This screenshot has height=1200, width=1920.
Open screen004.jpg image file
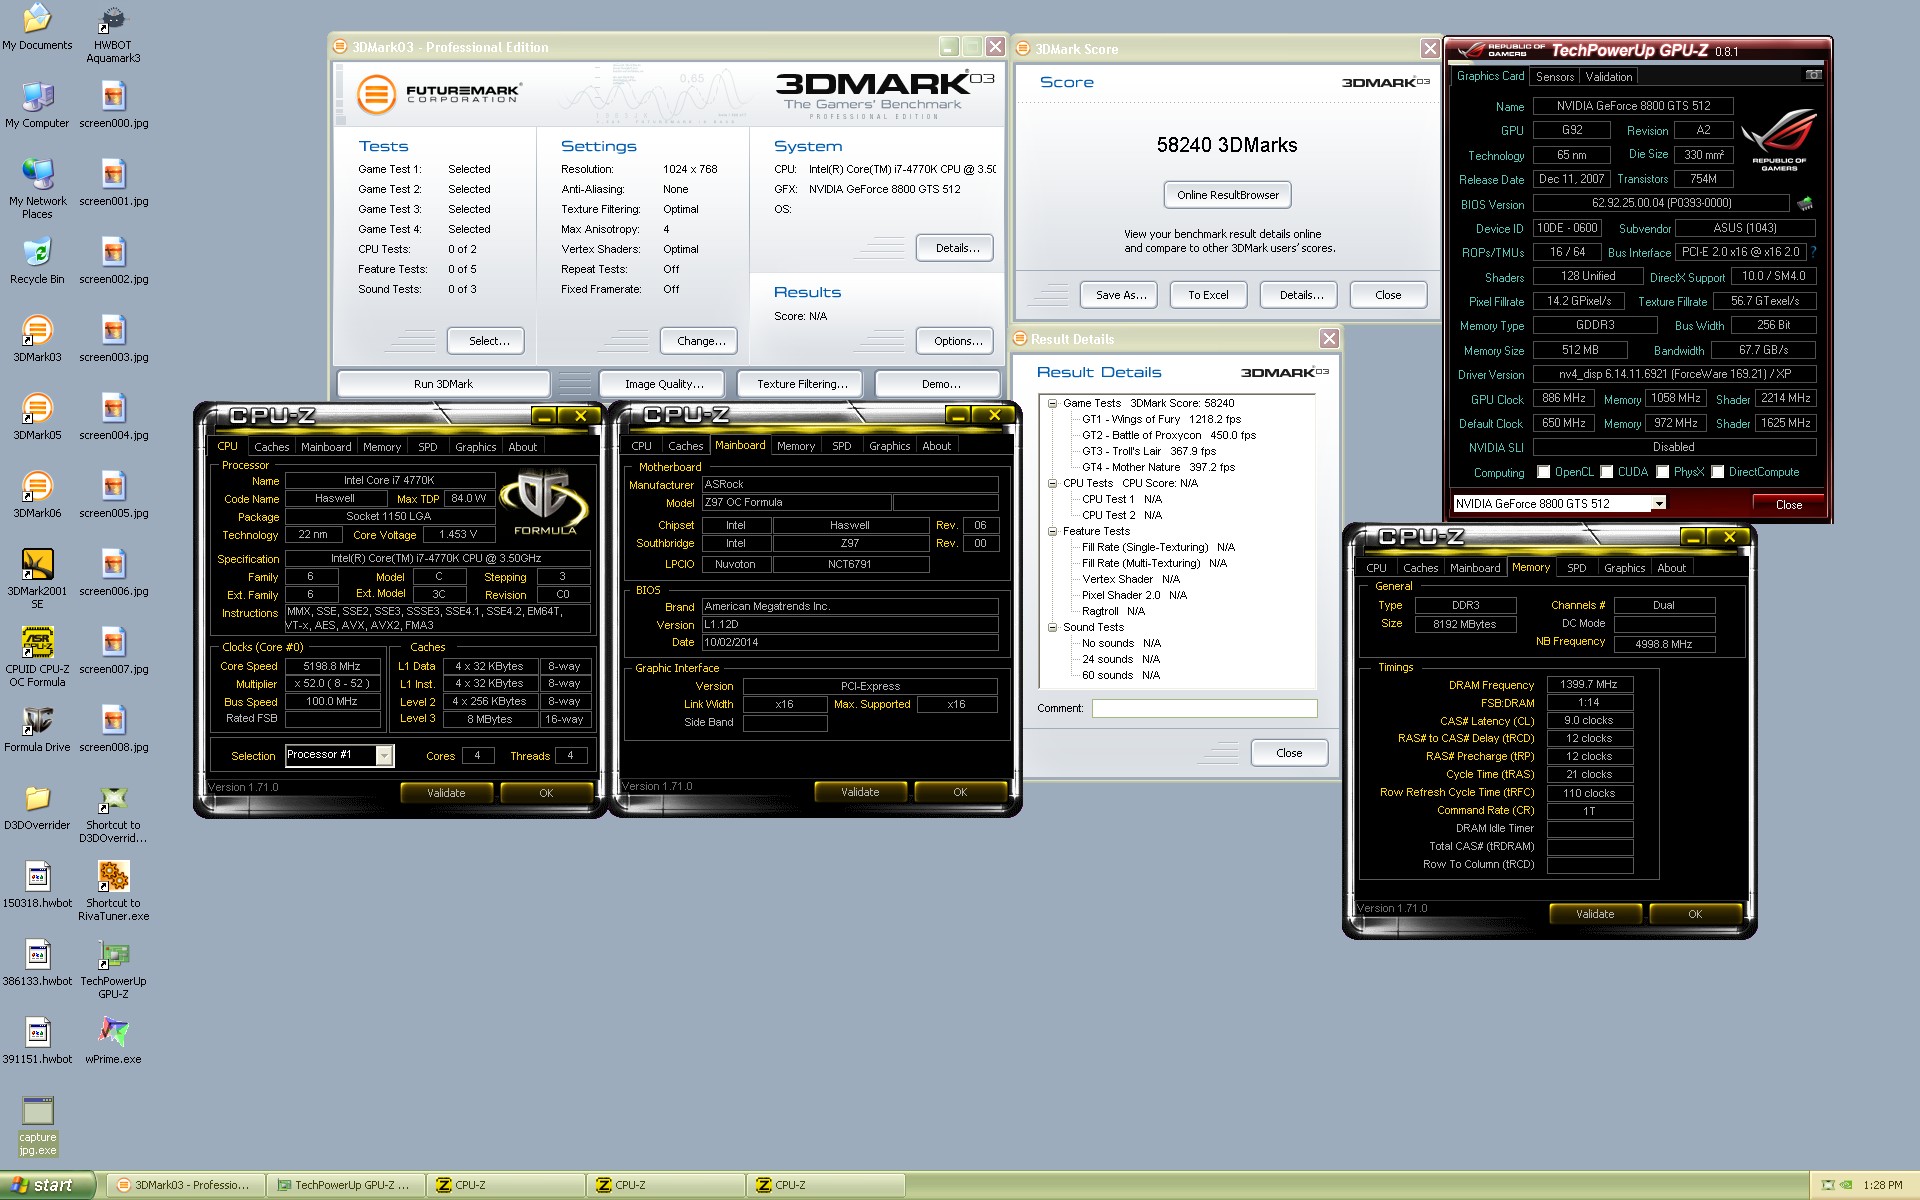point(113,417)
